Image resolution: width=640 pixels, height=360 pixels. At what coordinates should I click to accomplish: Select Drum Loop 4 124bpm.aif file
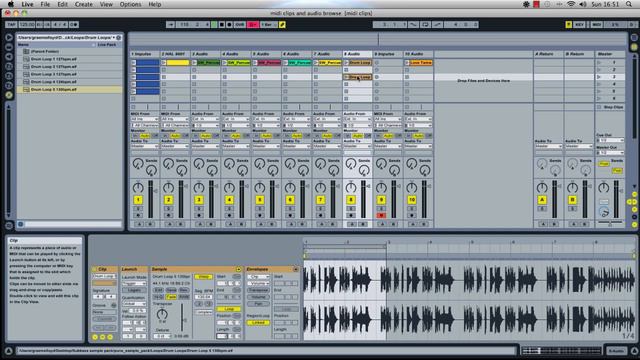pyautogui.click(x=69, y=82)
